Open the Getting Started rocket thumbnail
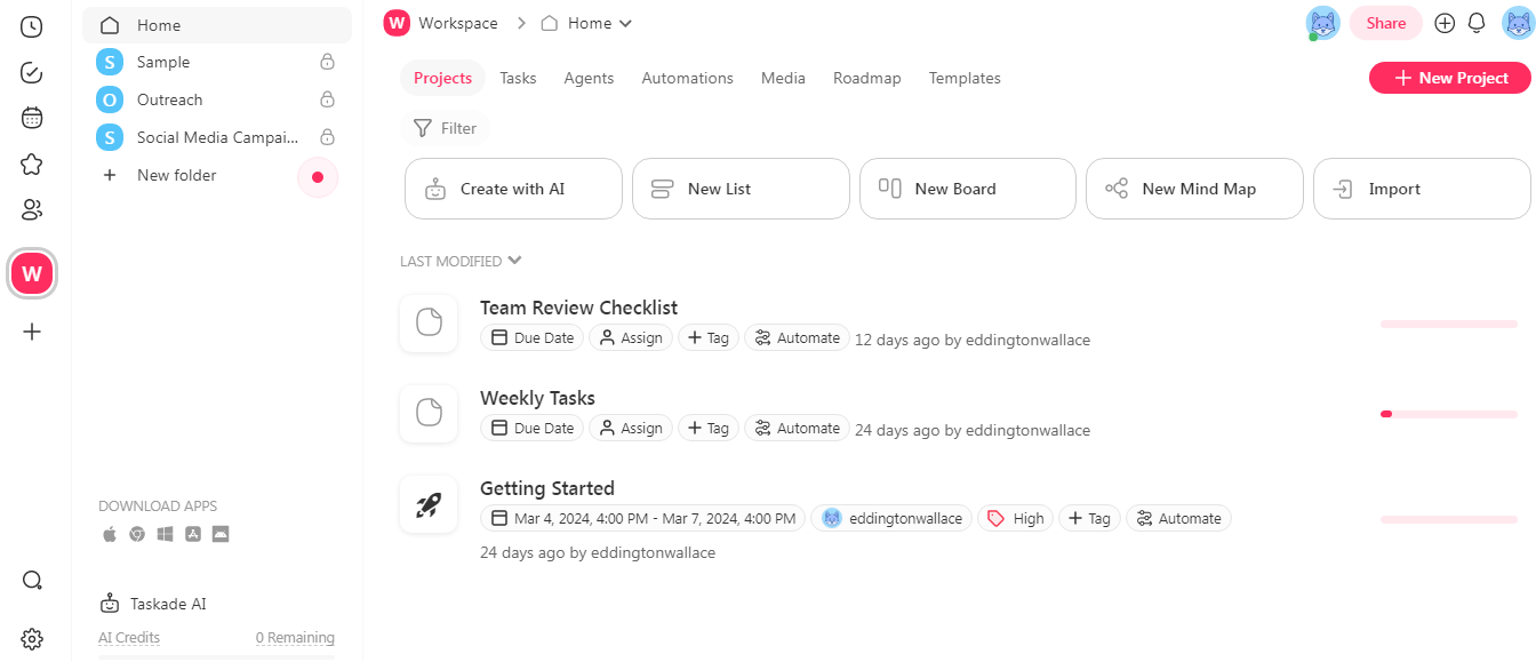This screenshot has width=1536, height=662. pyautogui.click(x=428, y=504)
